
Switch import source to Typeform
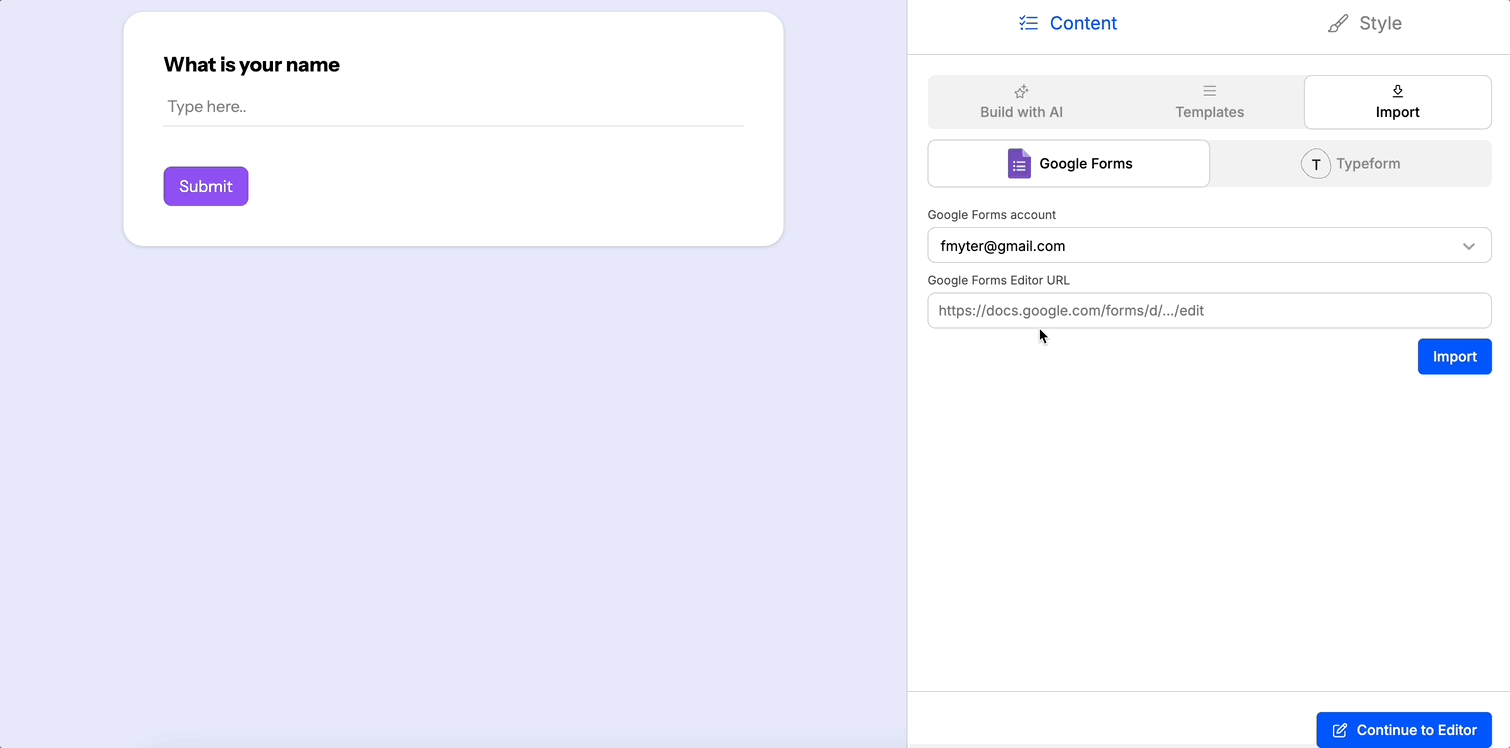pyautogui.click(x=1350, y=163)
